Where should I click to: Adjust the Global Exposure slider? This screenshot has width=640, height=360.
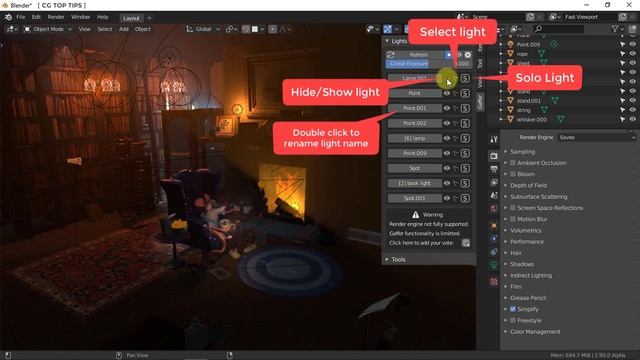click(429, 64)
